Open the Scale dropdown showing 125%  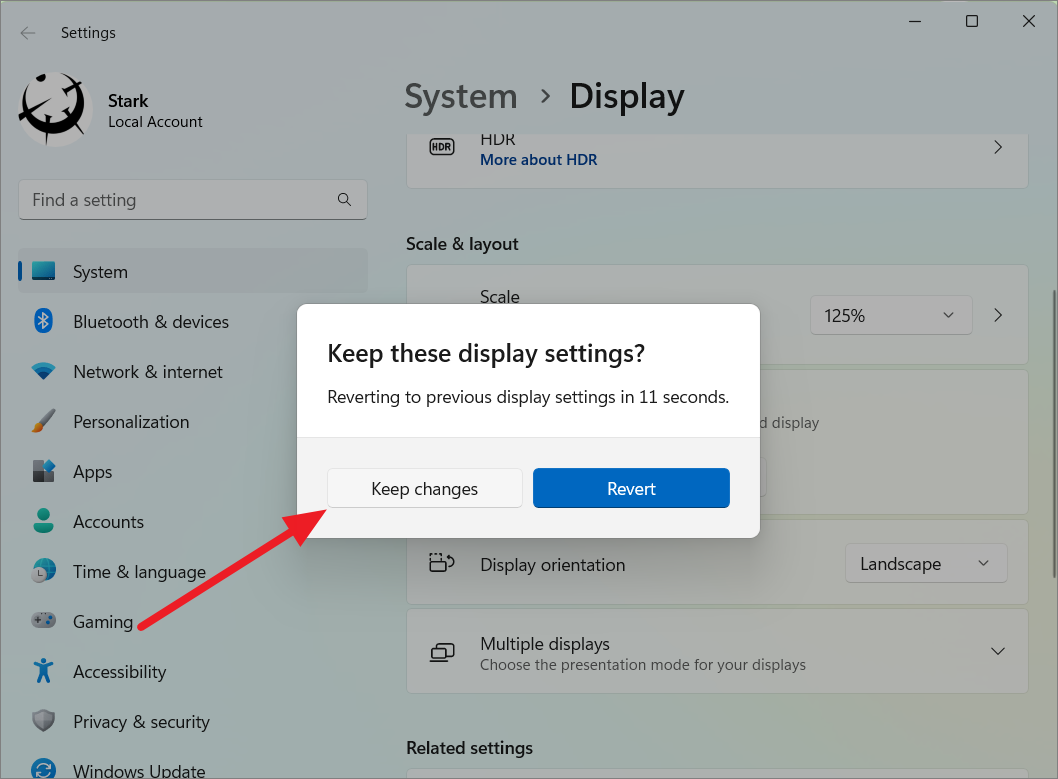point(890,314)
